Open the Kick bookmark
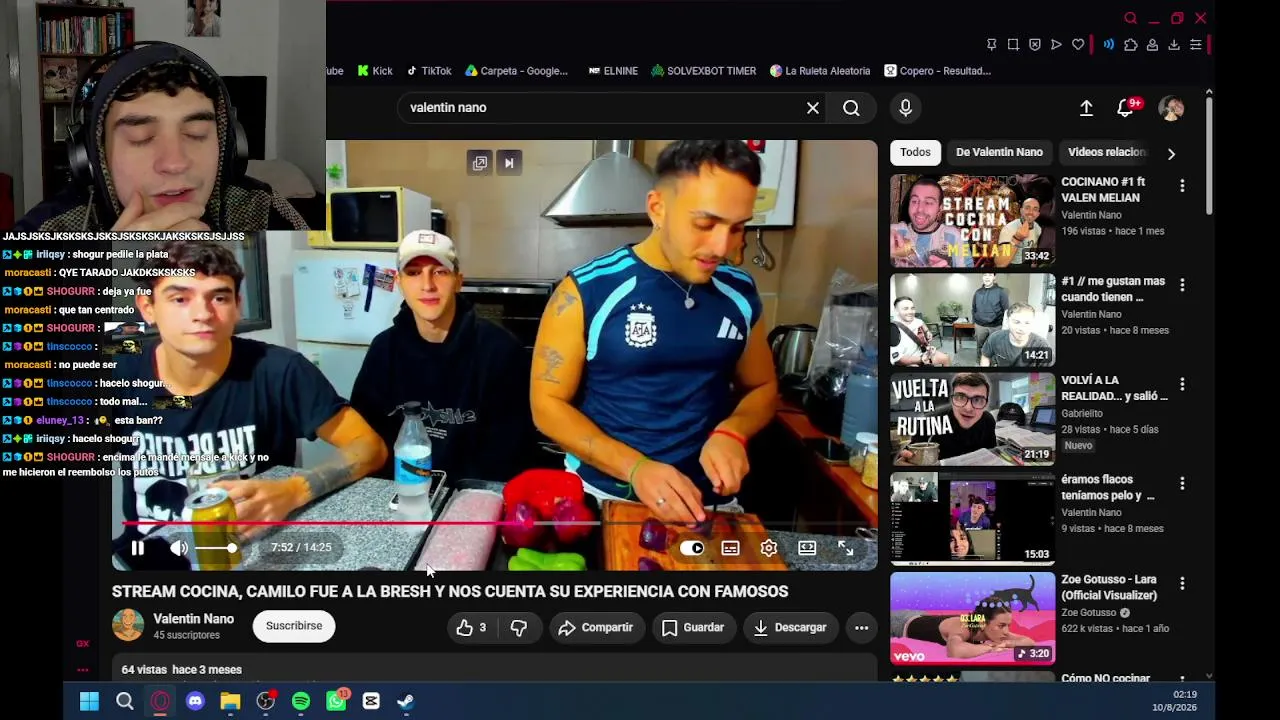The width and height of the screenshot is (1280, 720). point(375,71)
